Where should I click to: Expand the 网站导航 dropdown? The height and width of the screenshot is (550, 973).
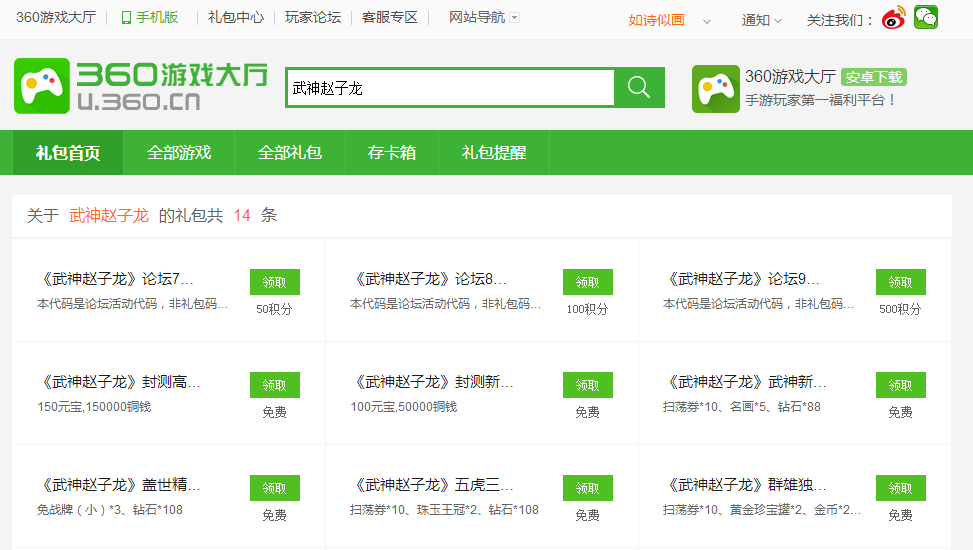514,17
